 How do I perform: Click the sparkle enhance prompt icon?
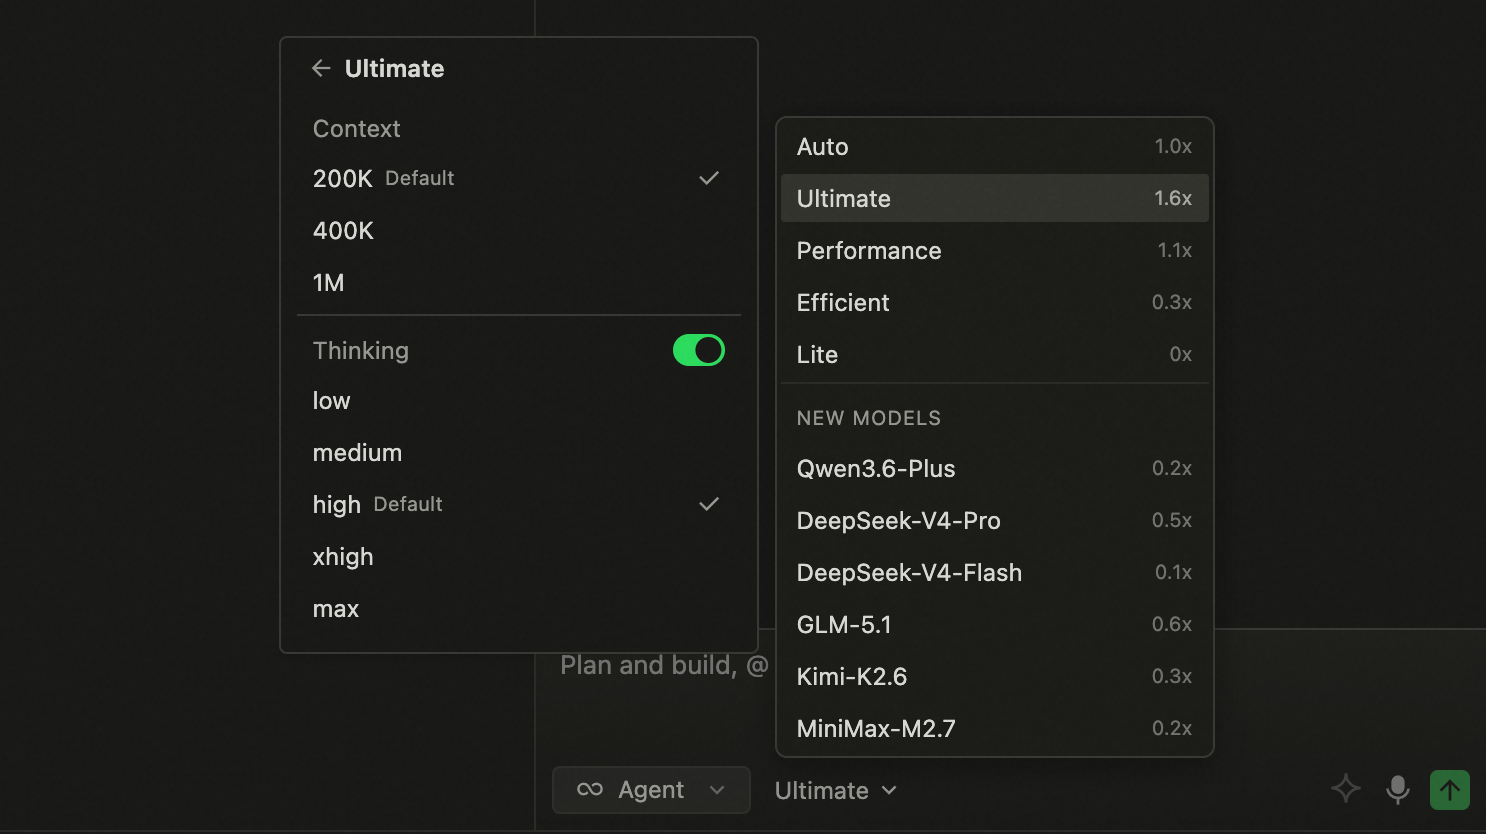tap(1346, 789)
